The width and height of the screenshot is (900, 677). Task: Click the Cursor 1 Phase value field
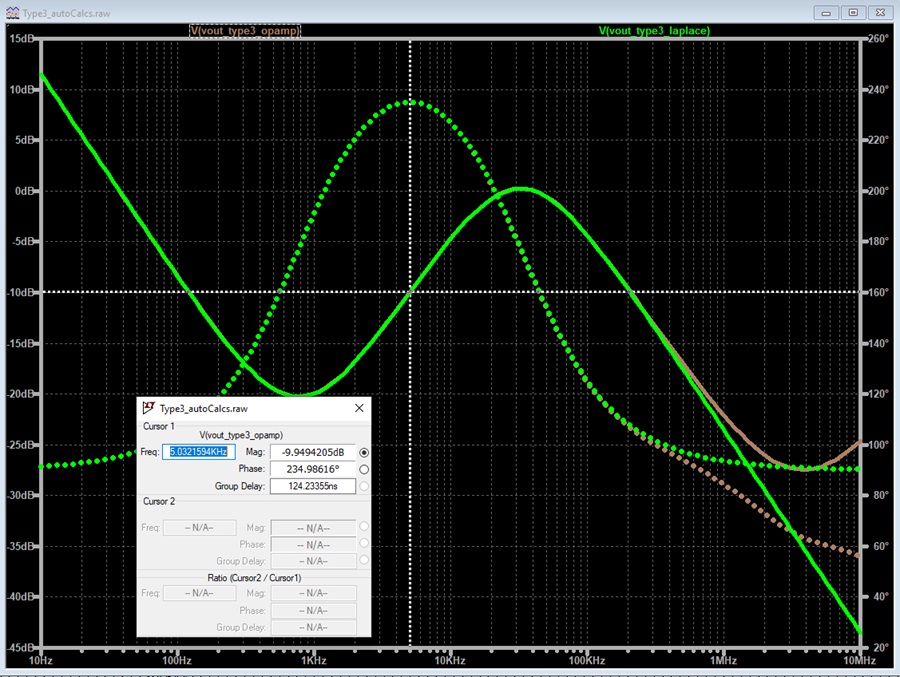tap(313, 469)
